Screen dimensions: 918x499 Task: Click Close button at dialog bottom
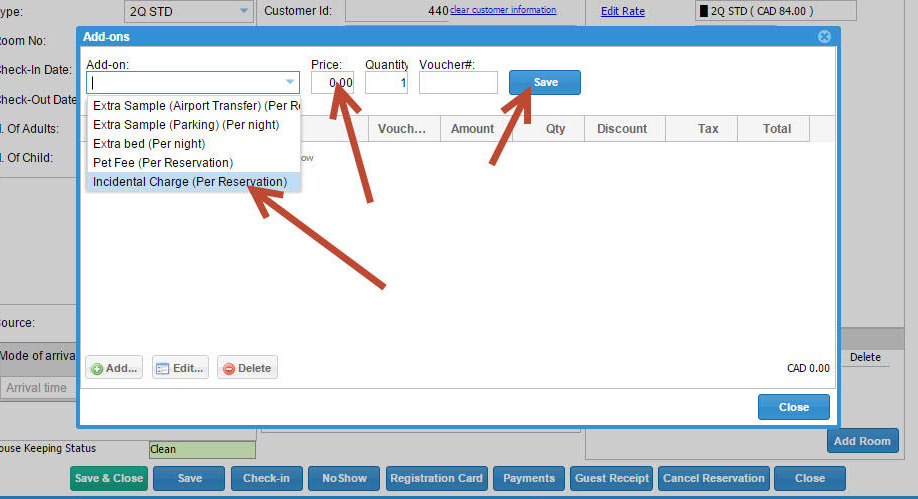click(793, 407)
